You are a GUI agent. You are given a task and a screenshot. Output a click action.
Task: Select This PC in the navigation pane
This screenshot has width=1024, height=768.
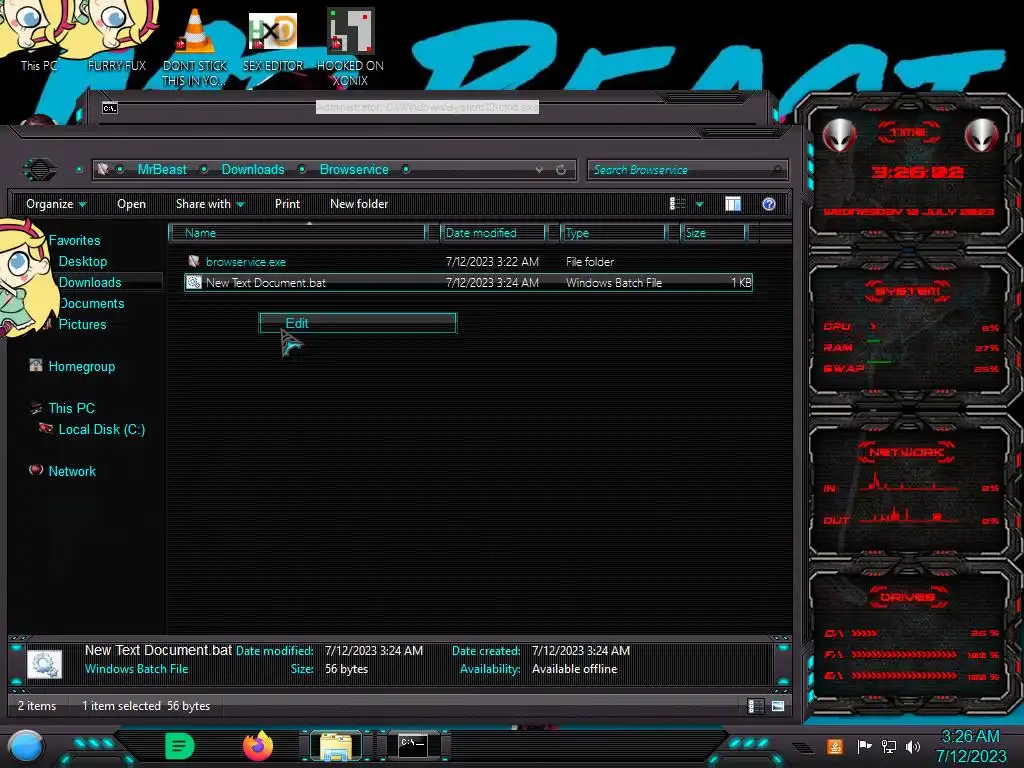tap(72, 408)
